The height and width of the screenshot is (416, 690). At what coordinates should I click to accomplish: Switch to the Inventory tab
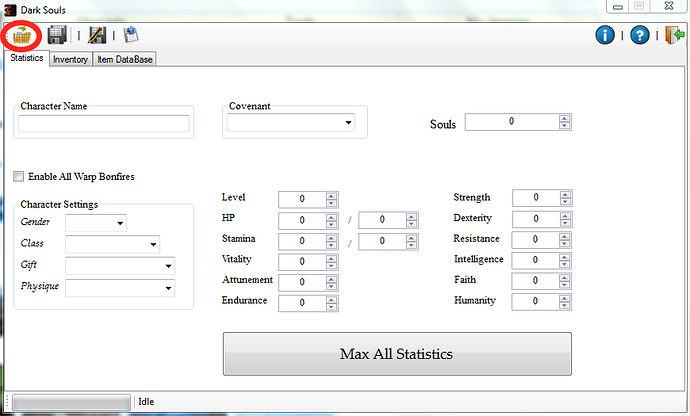(x=70, y=59)
